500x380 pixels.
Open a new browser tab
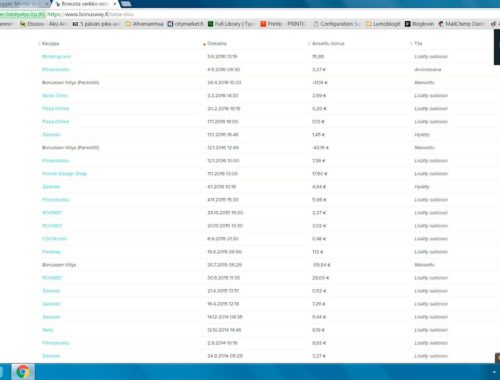click(126, 4)
